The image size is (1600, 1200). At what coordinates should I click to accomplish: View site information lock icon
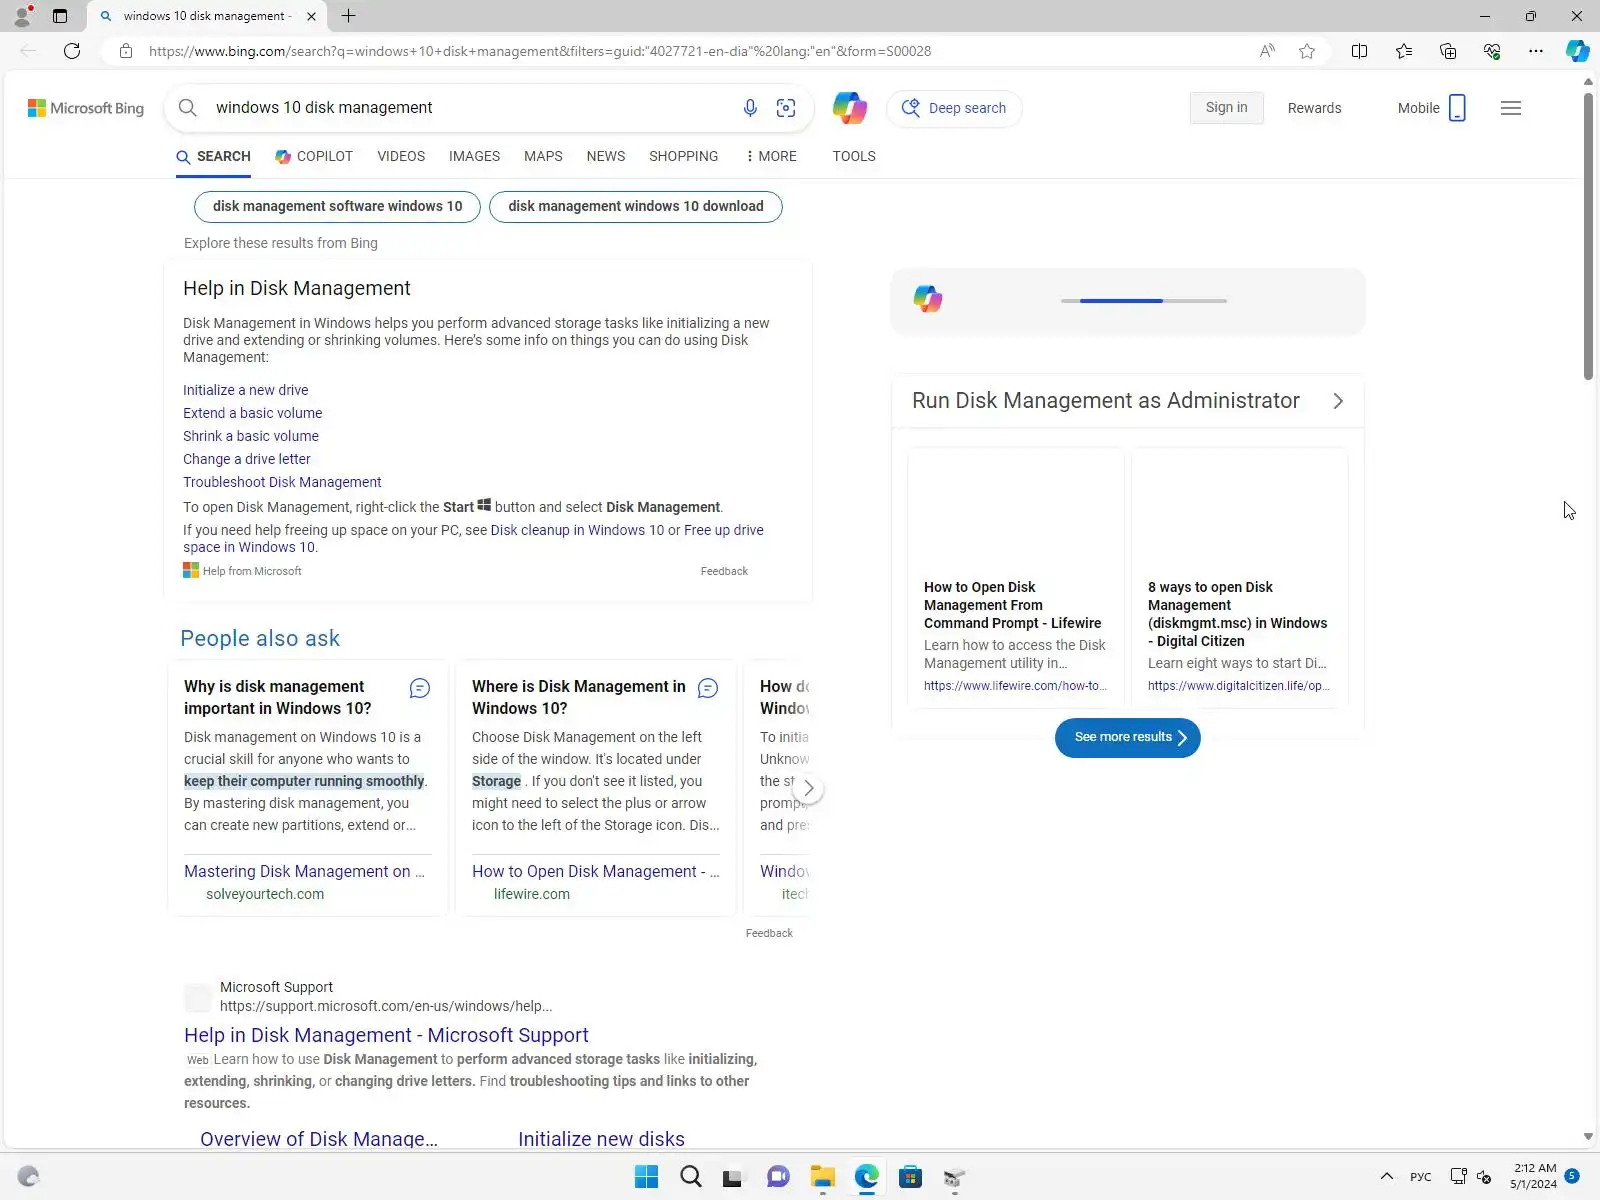coord(126,51)
